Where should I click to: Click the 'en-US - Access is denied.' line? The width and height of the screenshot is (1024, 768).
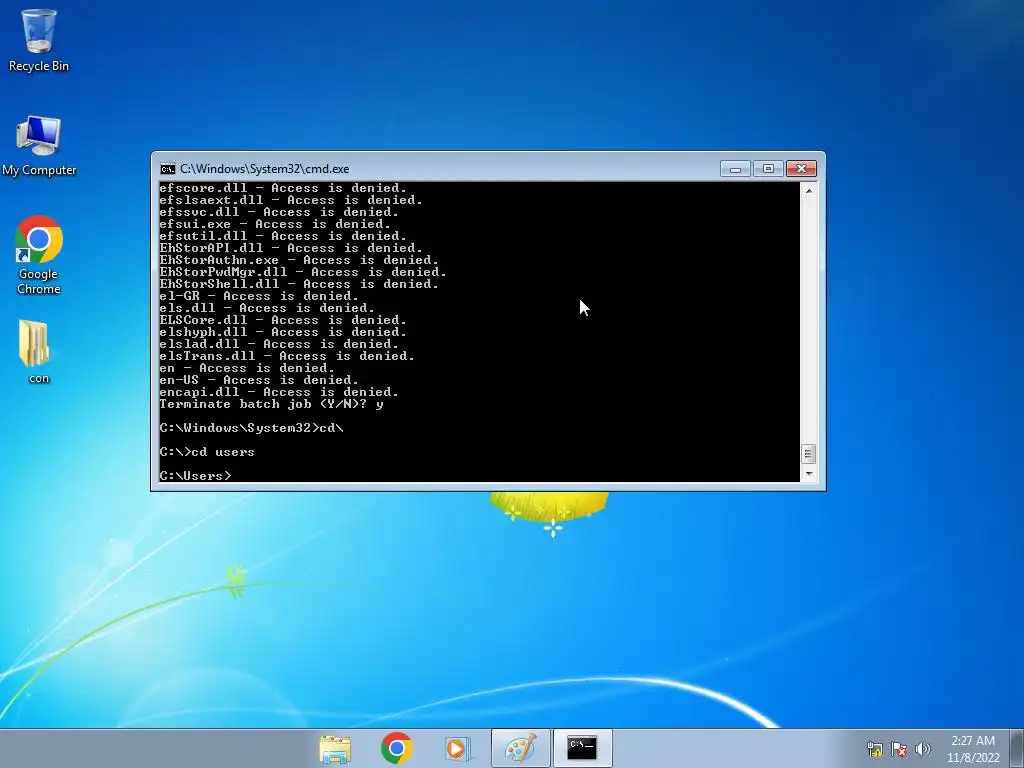259,380
